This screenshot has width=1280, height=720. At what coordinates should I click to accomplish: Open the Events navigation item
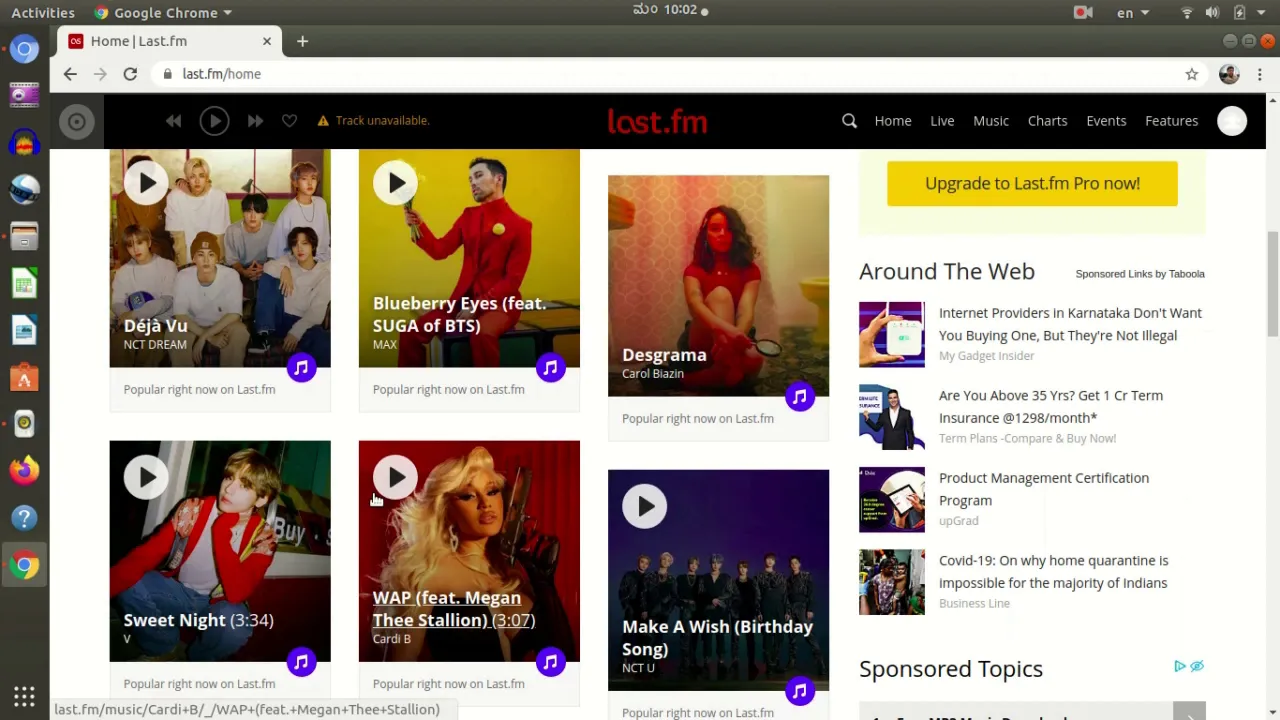(1106, 121)
